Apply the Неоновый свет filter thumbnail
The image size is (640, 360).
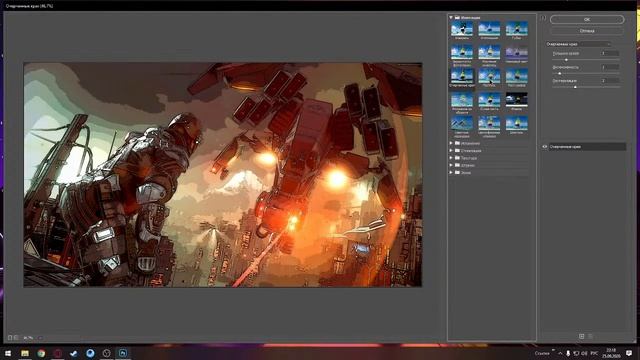coord(516,53)
